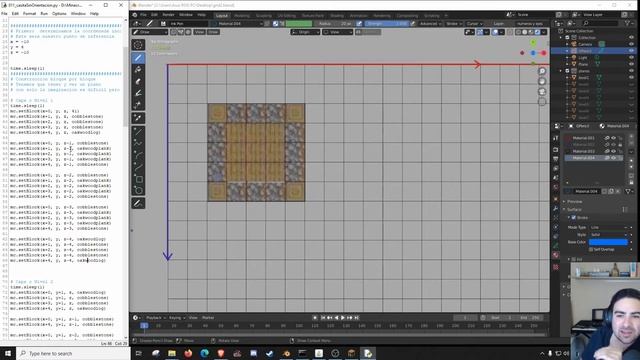
Task: Click the Windows search box on taskbar
Action: [73, 353]
